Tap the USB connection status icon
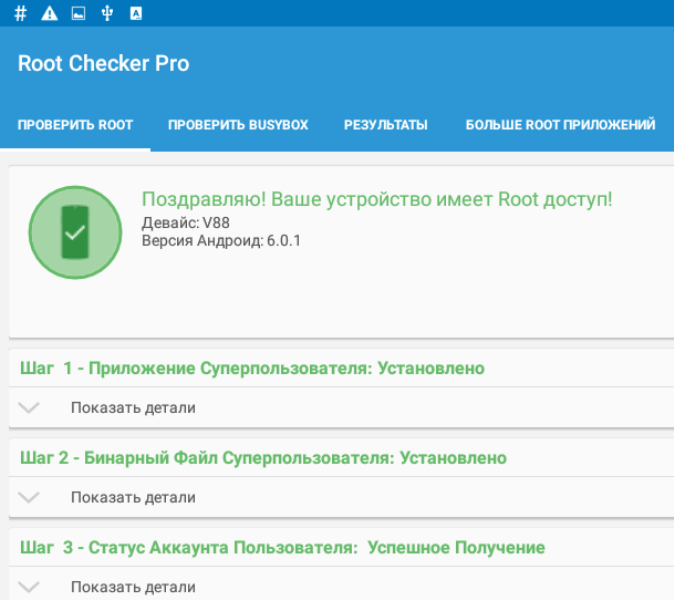This screenshot has height=600, width=674. click(x=107, y=14)
